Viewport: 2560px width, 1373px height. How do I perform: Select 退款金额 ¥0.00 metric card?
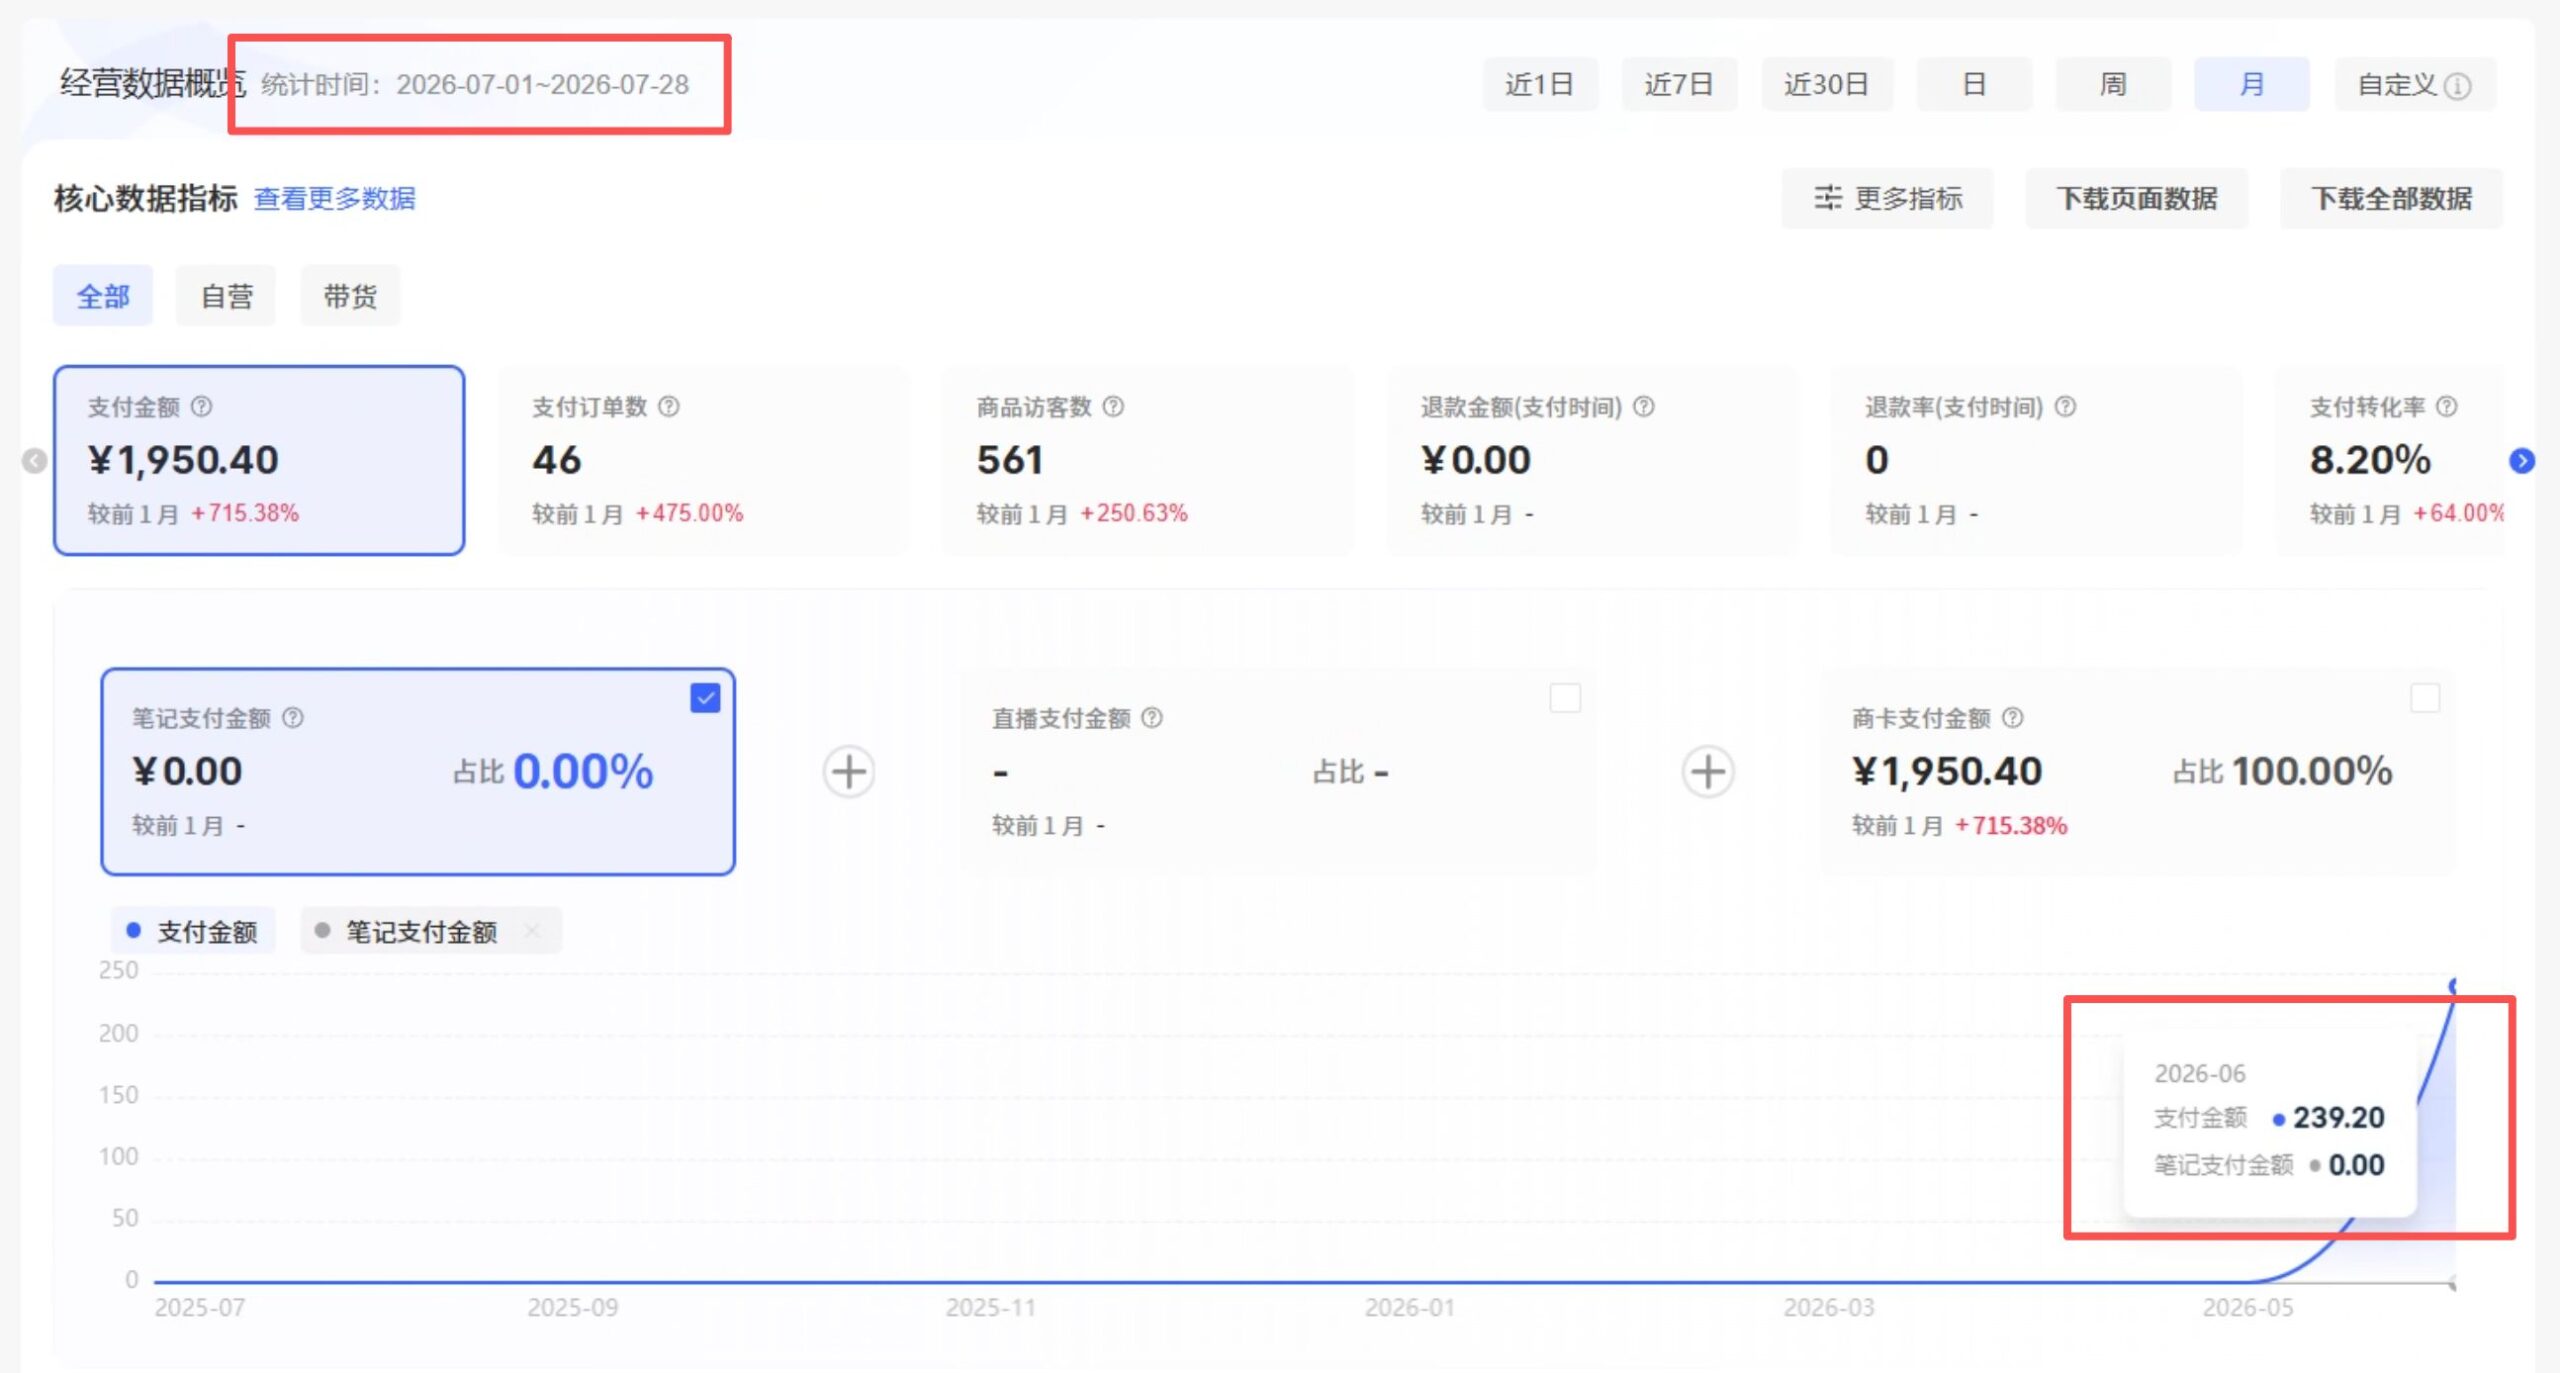1592,460
